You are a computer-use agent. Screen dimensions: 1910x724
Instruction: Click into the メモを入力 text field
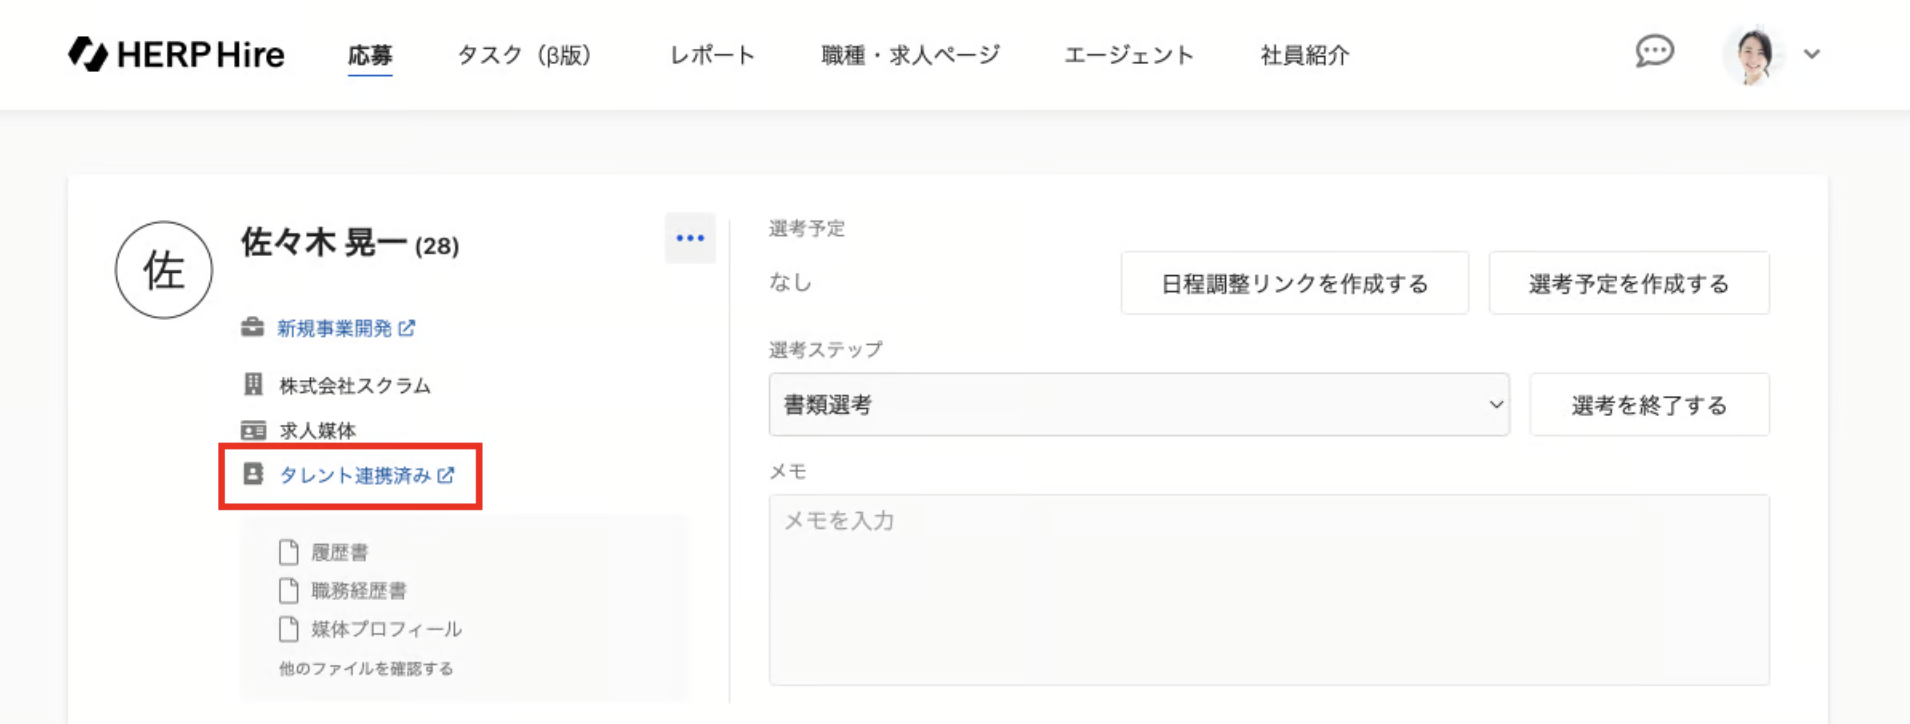point(1268,590)
